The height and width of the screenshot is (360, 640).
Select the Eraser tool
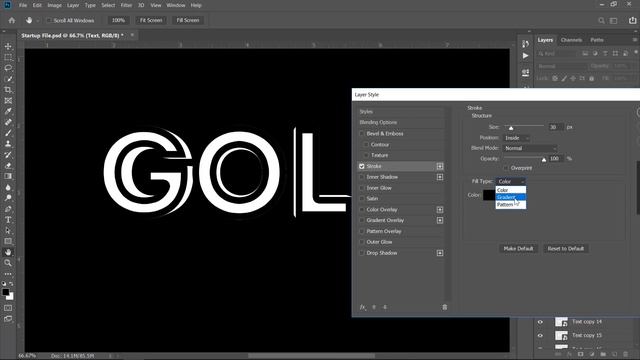(x=8, y=165)
